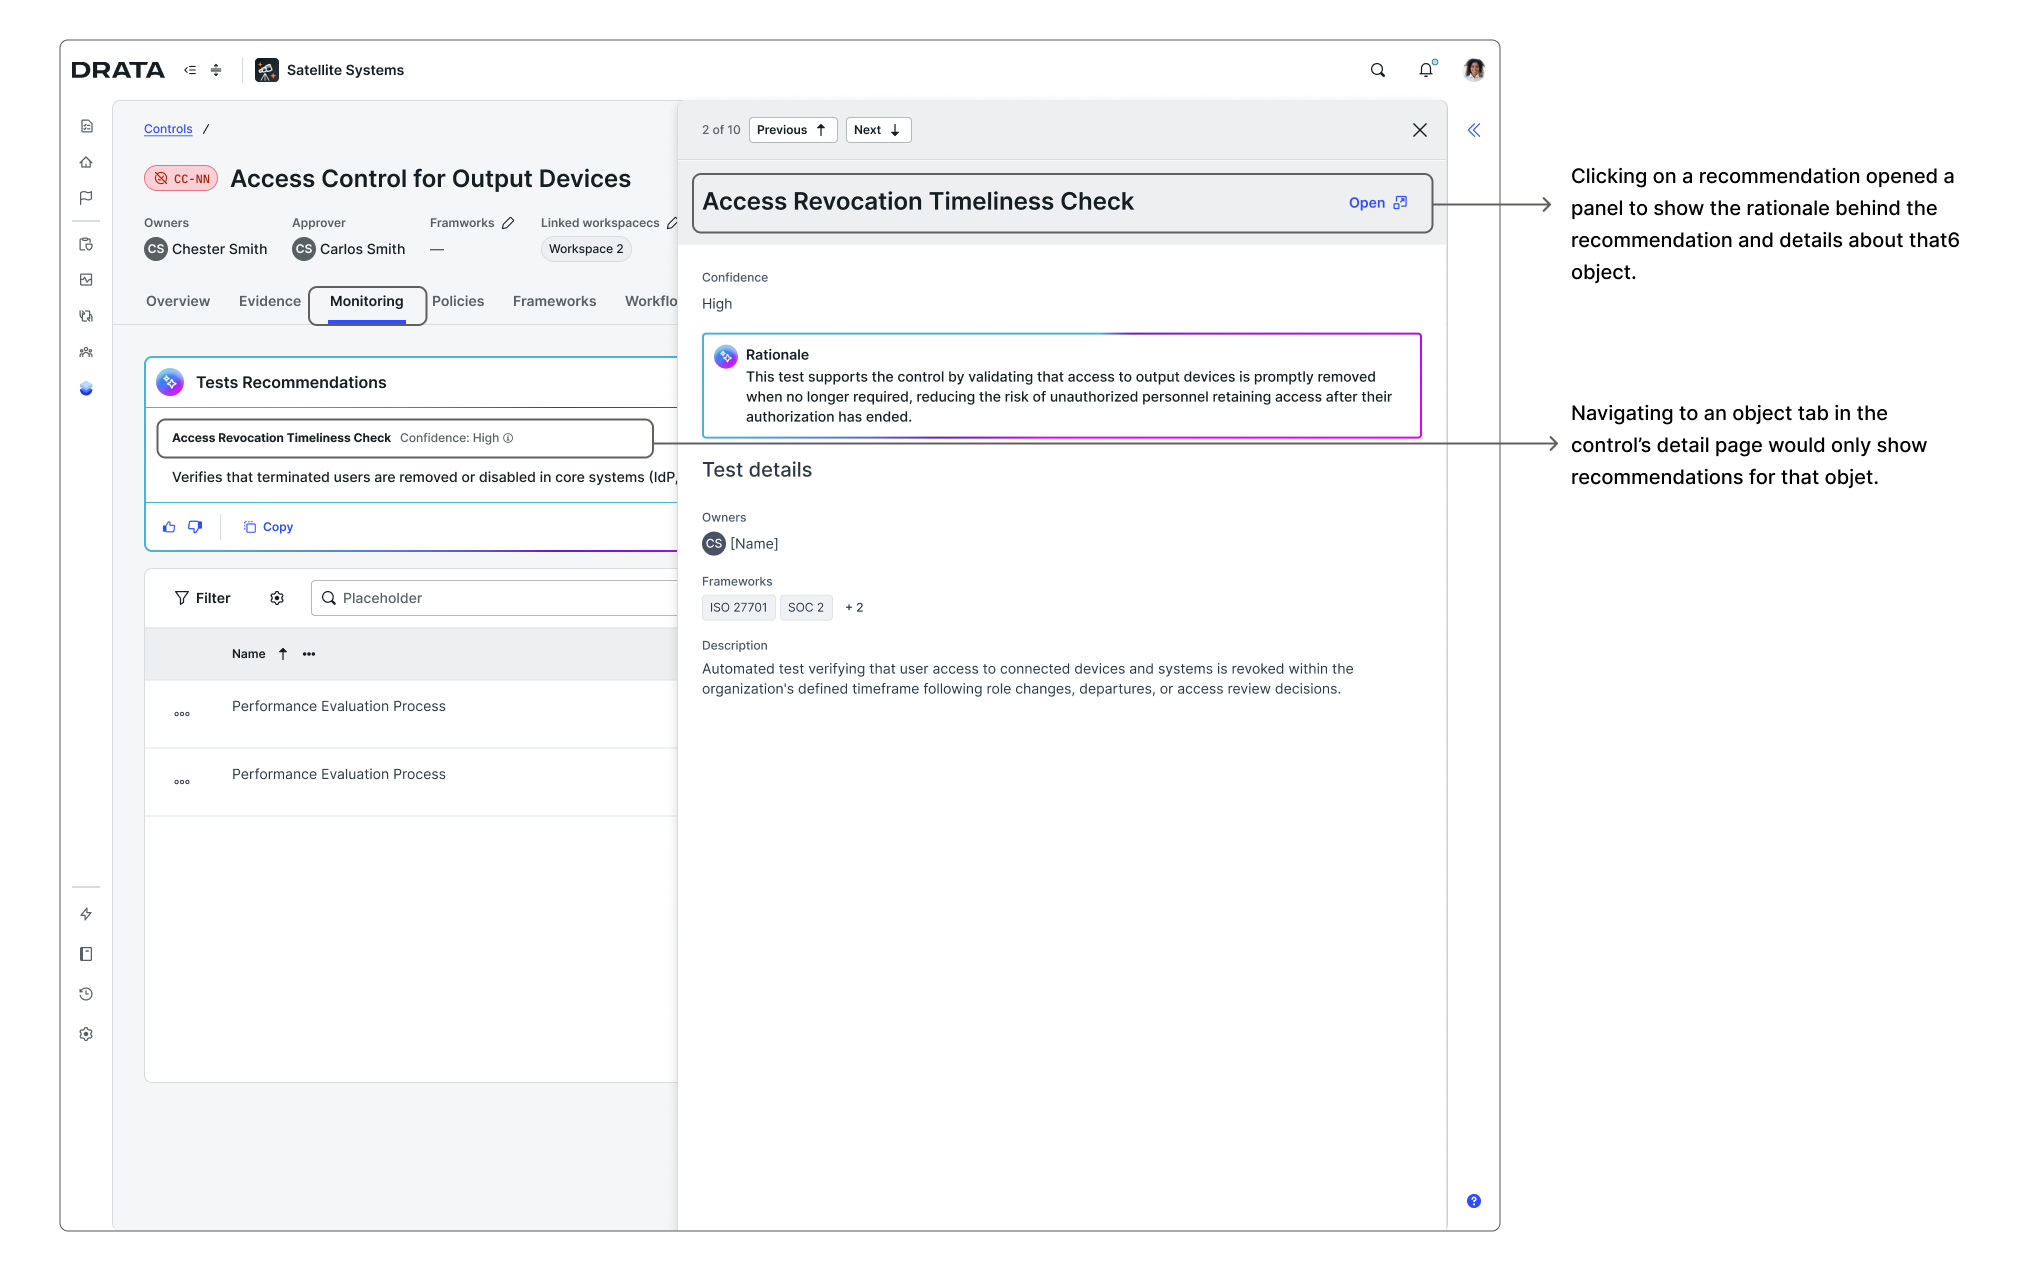Open the lightning bolt icon in the sidebar
The image size is (2029, 1271).
pyautogui.click(x=87, y=914)
